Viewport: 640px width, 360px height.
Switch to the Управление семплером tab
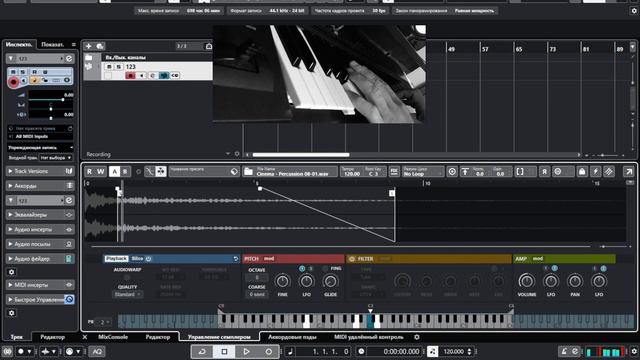[x=219, y=337]
